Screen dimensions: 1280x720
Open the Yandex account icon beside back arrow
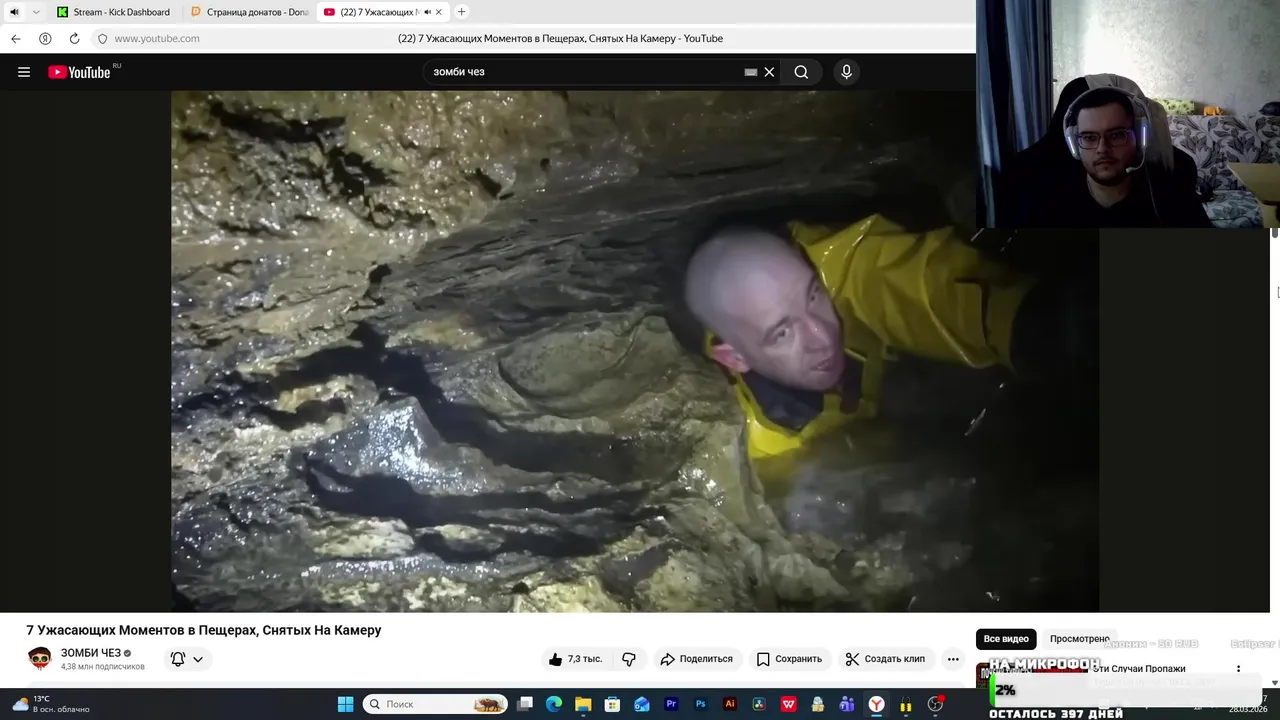[45, 39]
